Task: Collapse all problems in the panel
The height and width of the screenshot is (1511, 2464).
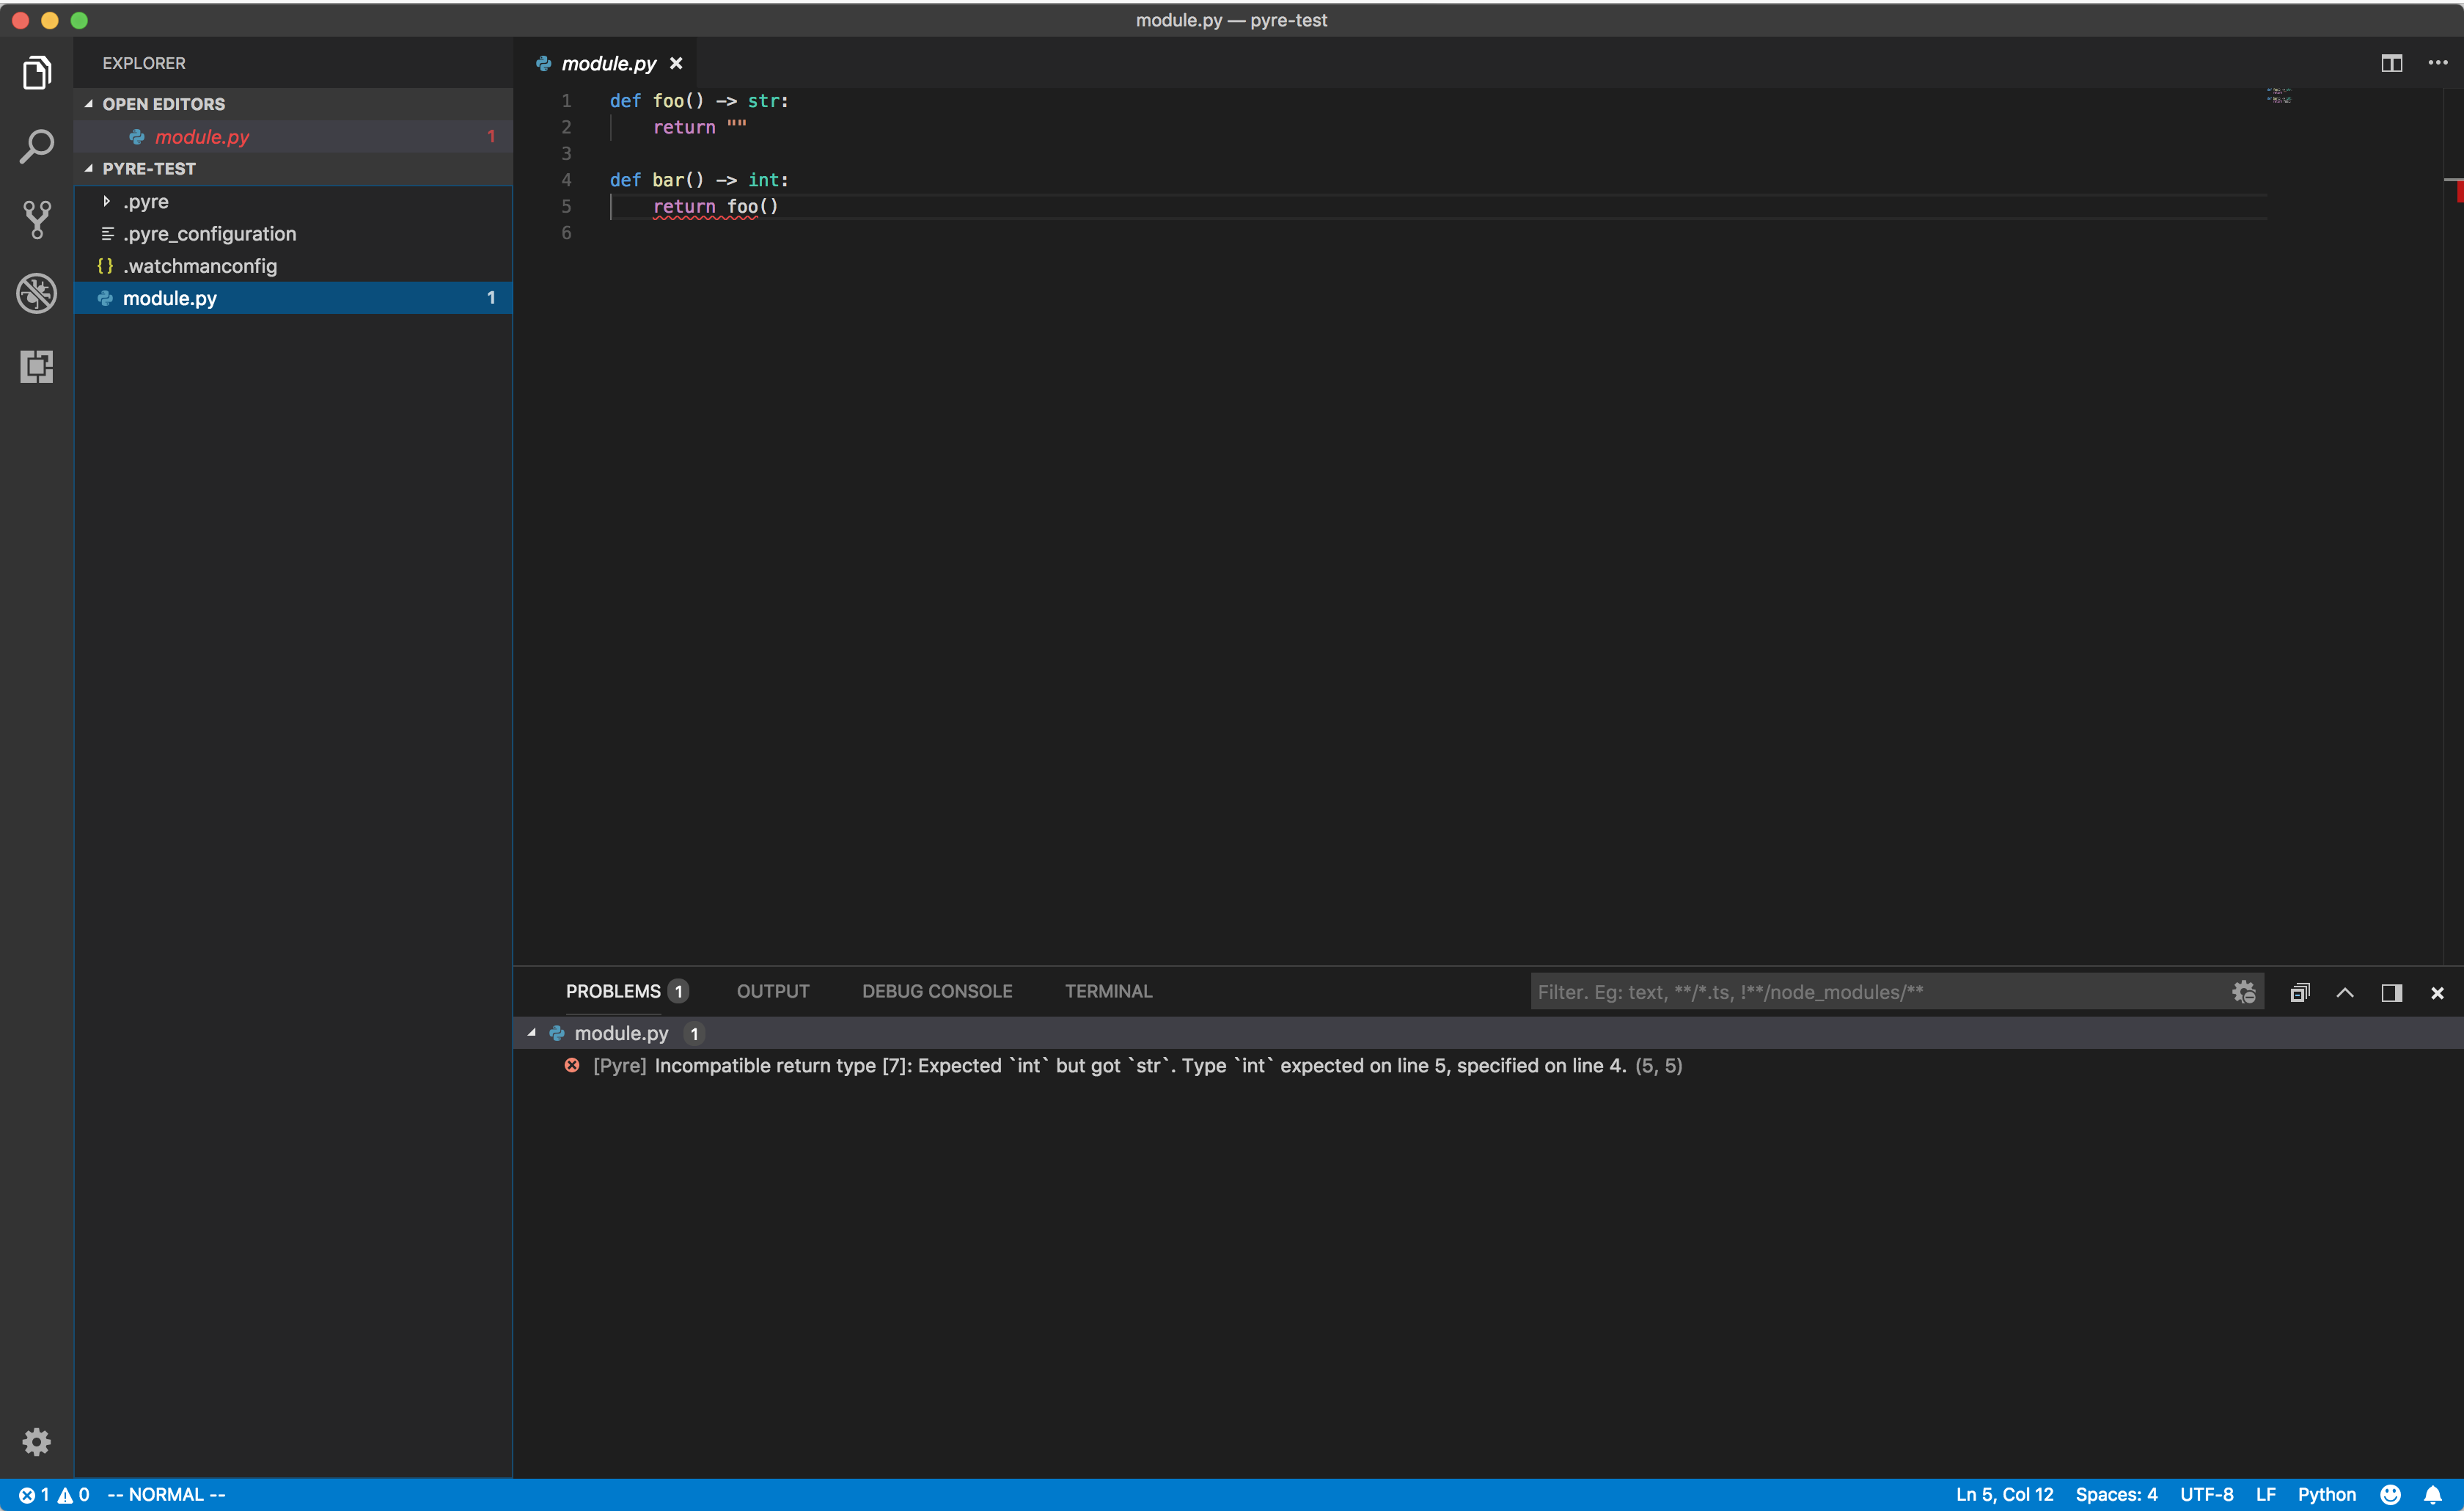Action: click(x=2300, y=992)
